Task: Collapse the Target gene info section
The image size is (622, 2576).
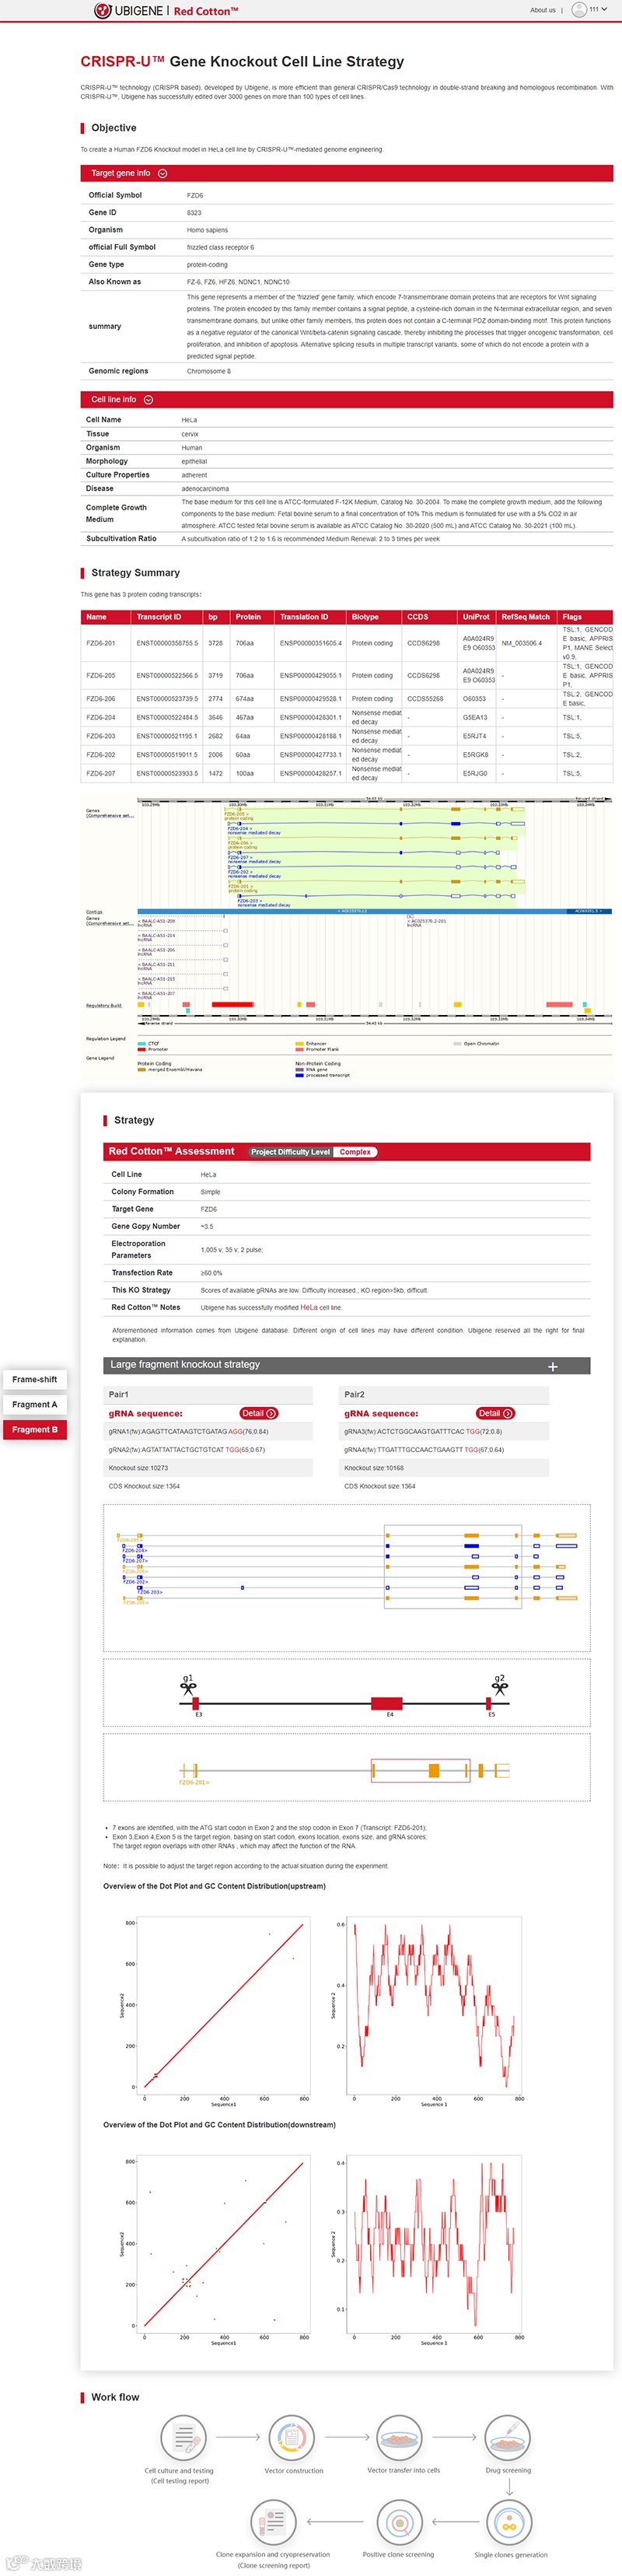Action: [163, 174]
